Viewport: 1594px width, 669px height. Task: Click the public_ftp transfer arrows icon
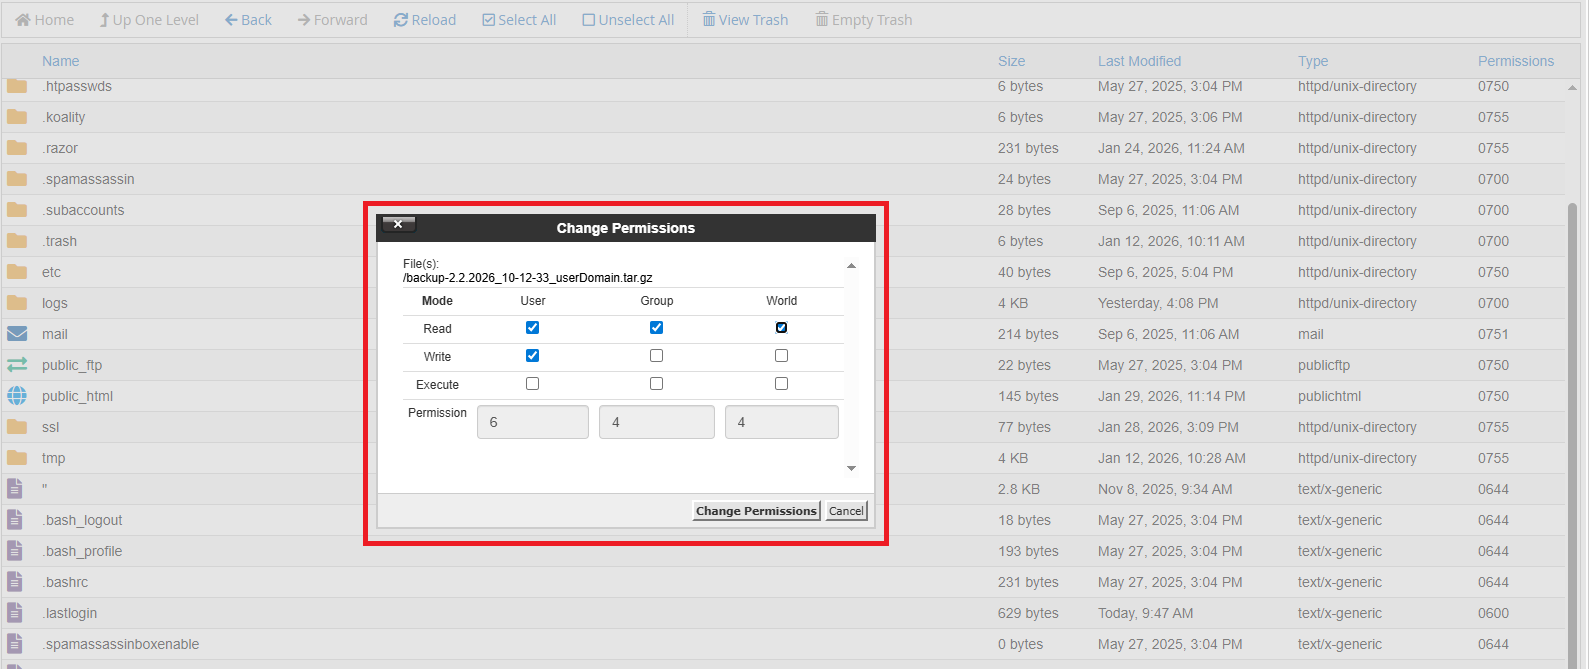[x=17, y=365]
